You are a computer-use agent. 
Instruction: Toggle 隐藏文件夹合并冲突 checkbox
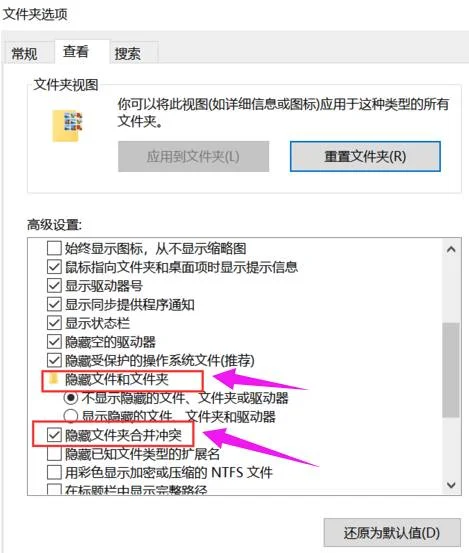tap(54, 435)
